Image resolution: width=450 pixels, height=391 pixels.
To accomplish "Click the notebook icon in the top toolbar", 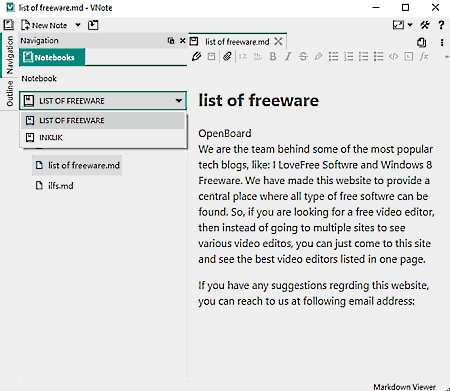I will [x=9, y=25].
